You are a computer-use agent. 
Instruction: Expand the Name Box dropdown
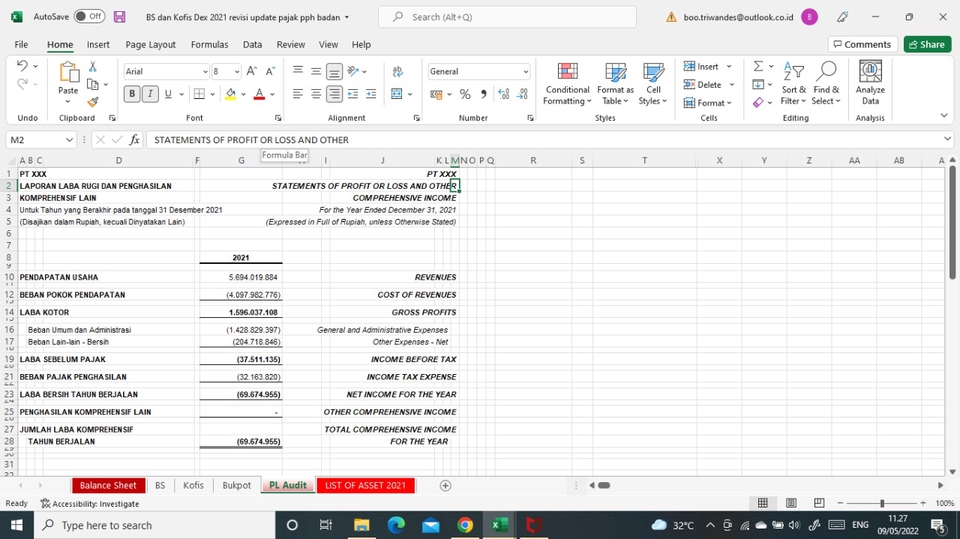pyautogui.click(x=69, y=140)
